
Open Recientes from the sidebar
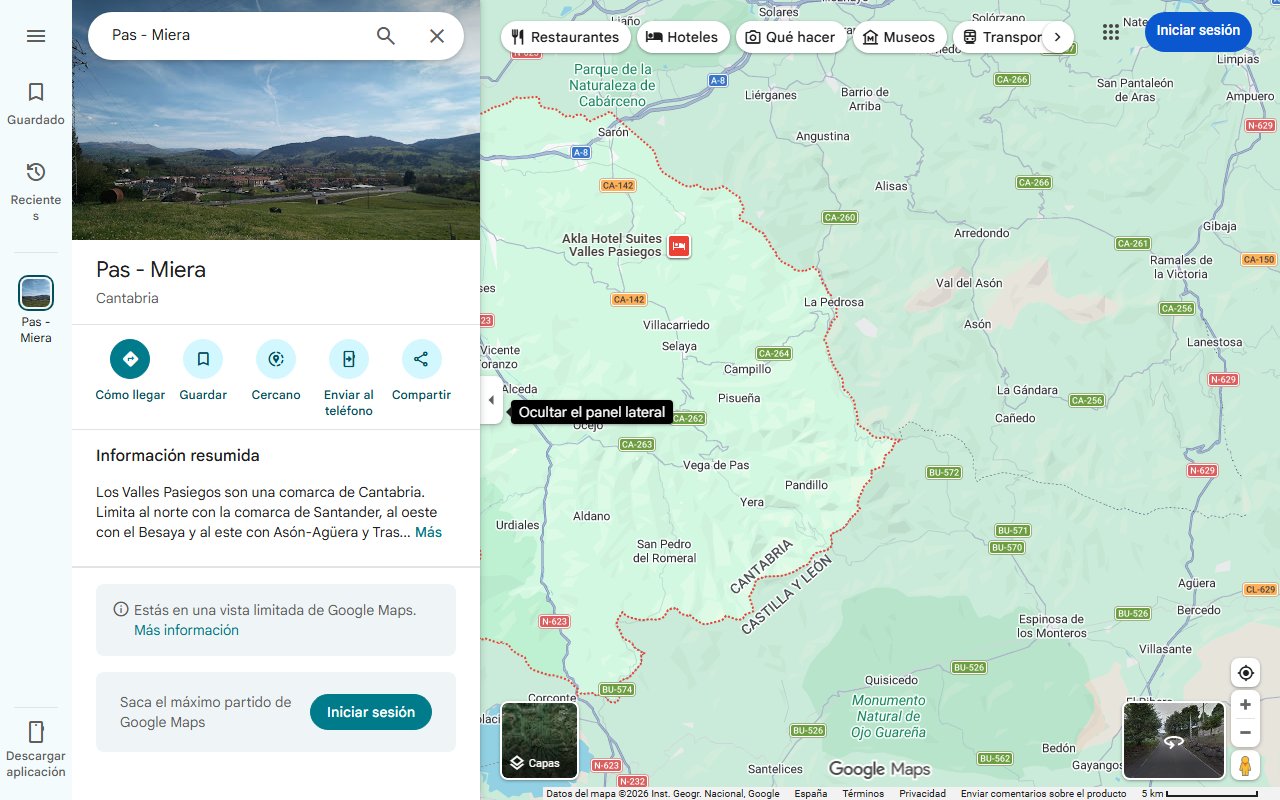tap(36, 185)
